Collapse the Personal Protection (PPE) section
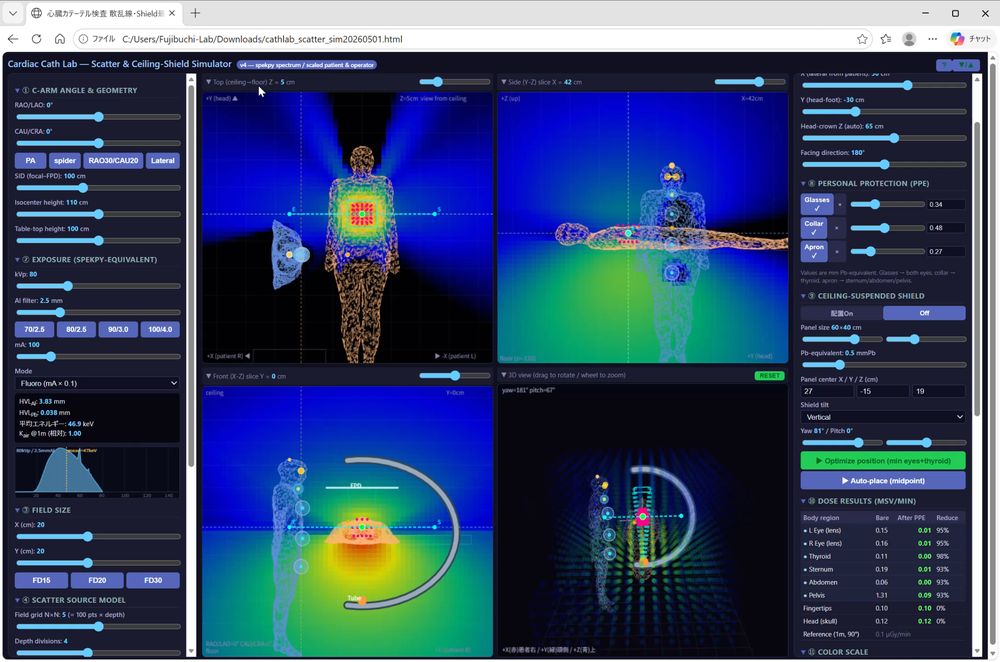 pyautogui.click(x=865, y=184)
